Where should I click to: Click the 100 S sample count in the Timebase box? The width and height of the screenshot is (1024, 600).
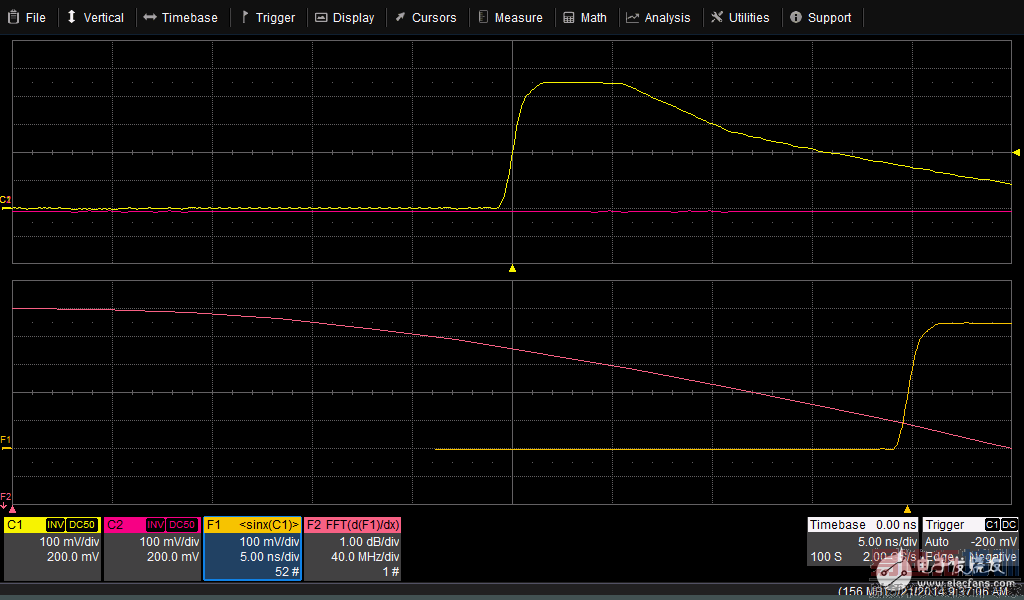[826, 557]
